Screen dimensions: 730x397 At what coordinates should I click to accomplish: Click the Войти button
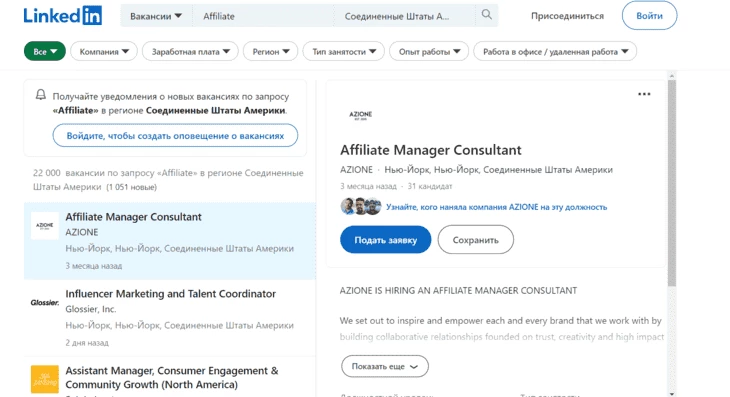(x=649, y=15)
